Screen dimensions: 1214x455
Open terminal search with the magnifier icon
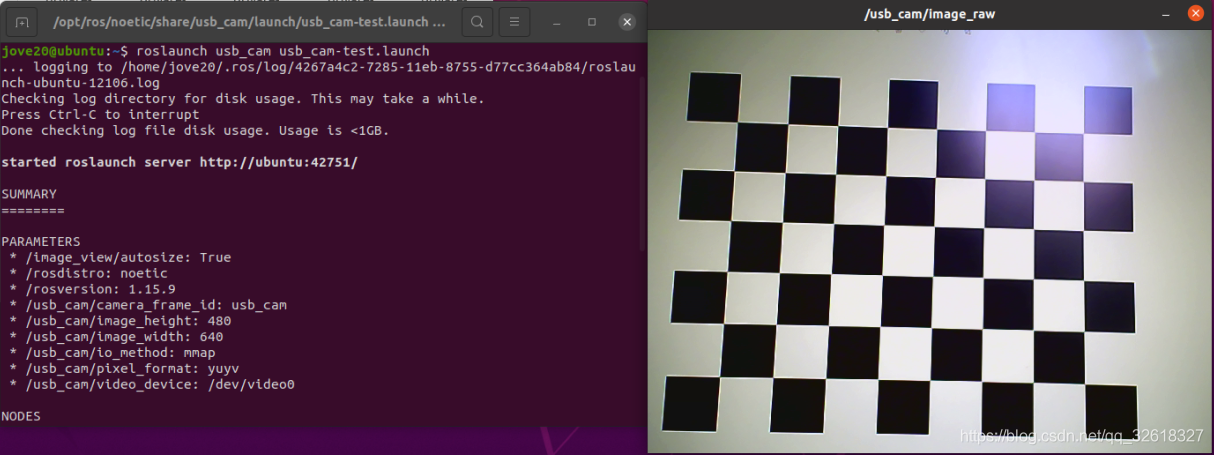click(x=478, y=21)
